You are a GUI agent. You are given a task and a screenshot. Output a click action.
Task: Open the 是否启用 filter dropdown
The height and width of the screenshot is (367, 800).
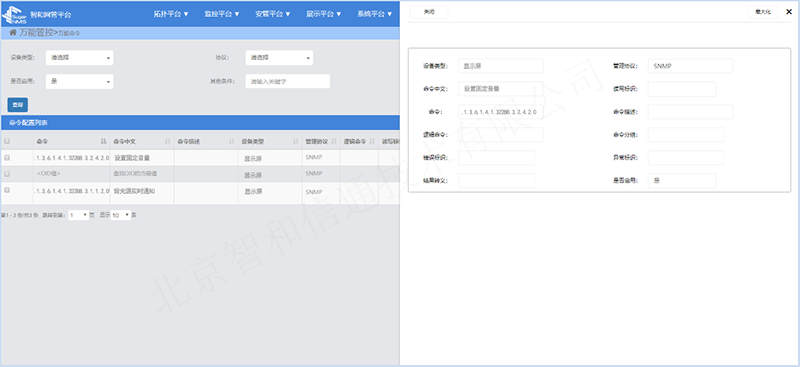tap(80, 81)
